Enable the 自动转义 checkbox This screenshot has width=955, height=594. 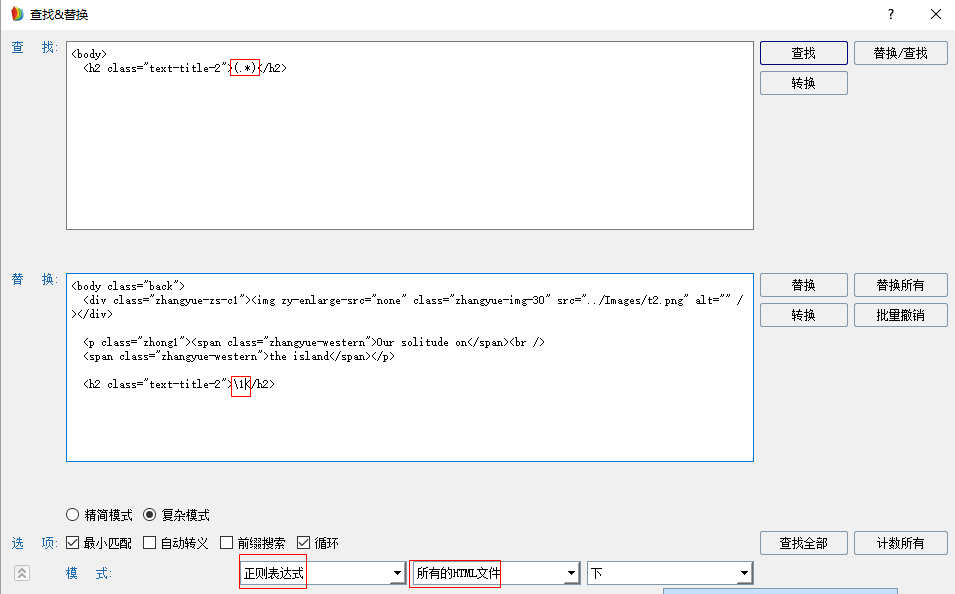coord(150,543)
